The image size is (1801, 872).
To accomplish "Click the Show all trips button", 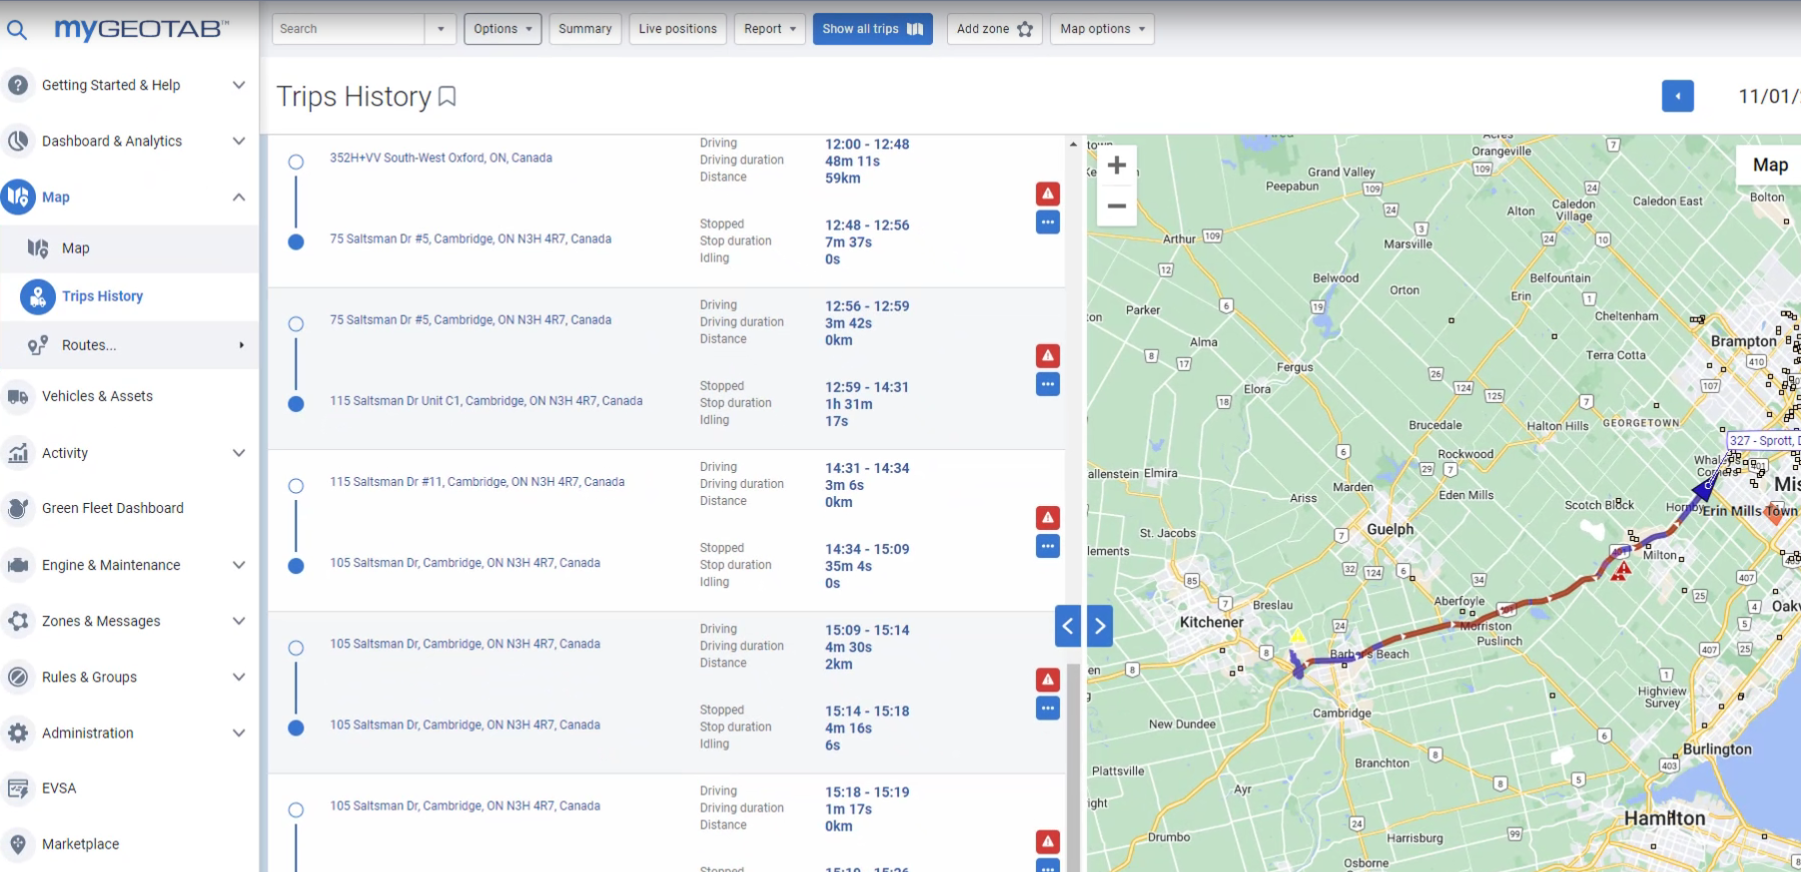I will pyautogui.click(x=872, y=29).
